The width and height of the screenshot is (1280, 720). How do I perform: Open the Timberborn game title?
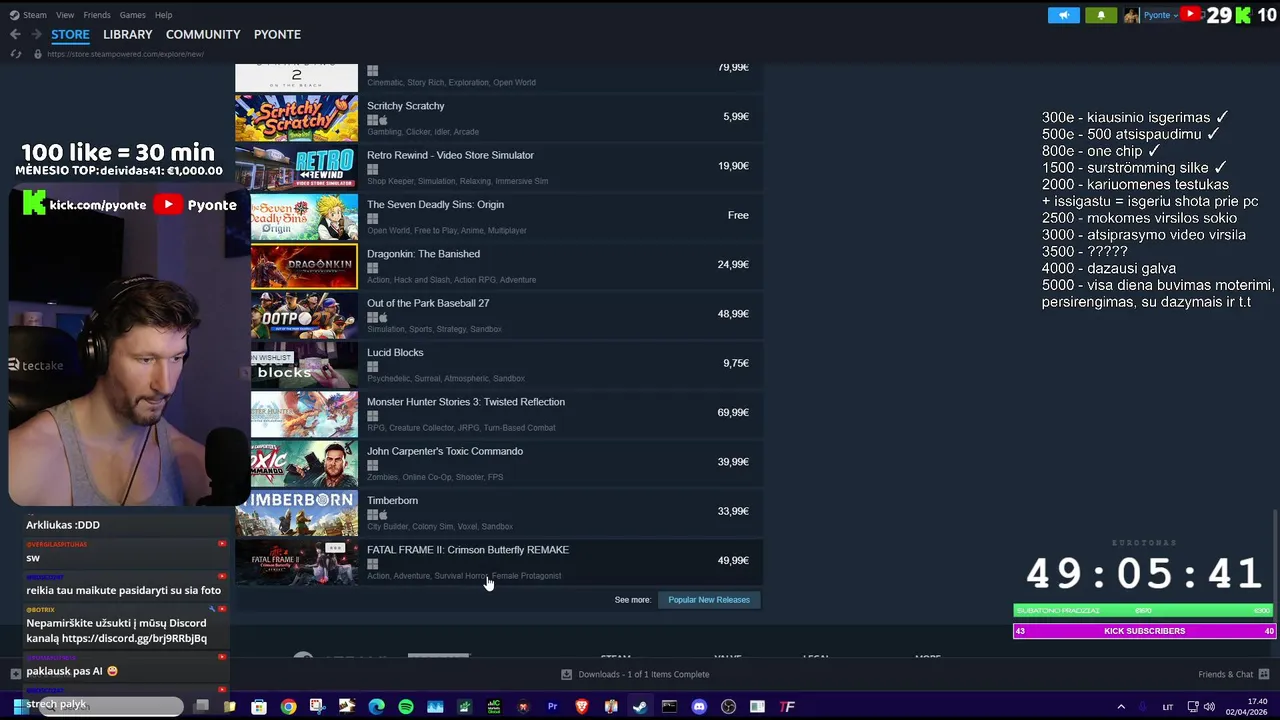[x=392, y=500]
